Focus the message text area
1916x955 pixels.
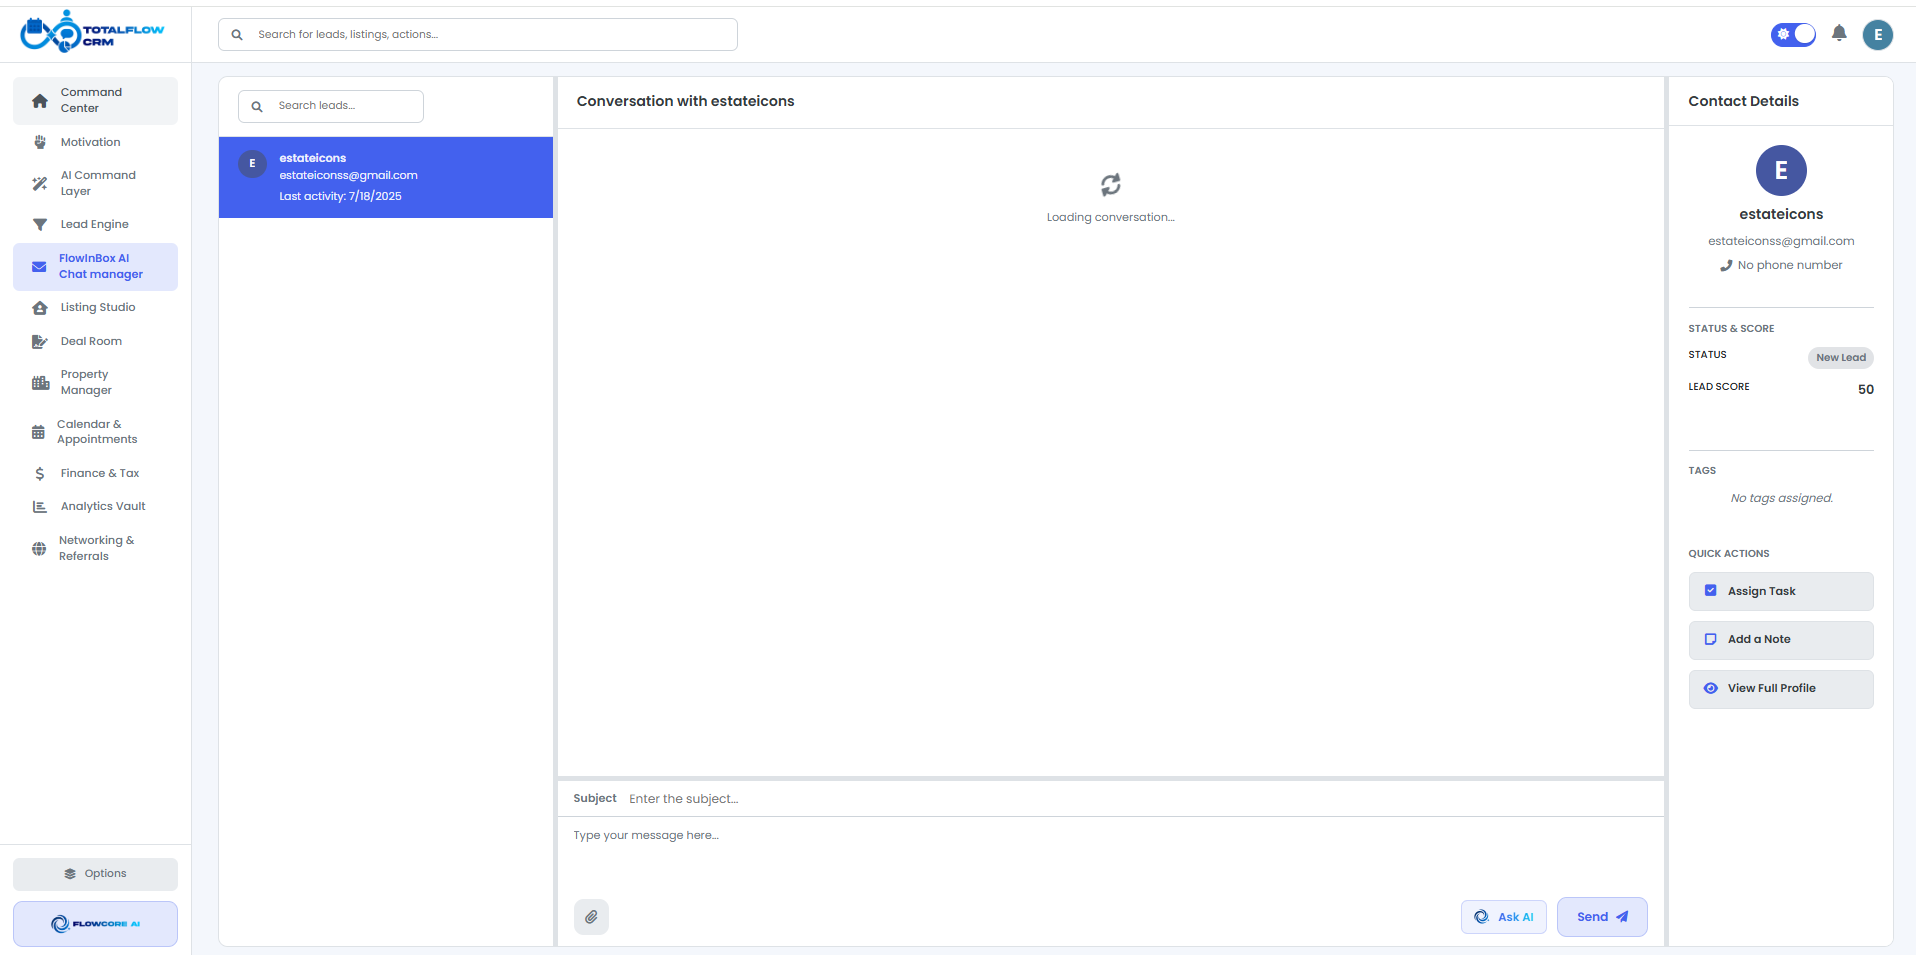click(1110, 855)
